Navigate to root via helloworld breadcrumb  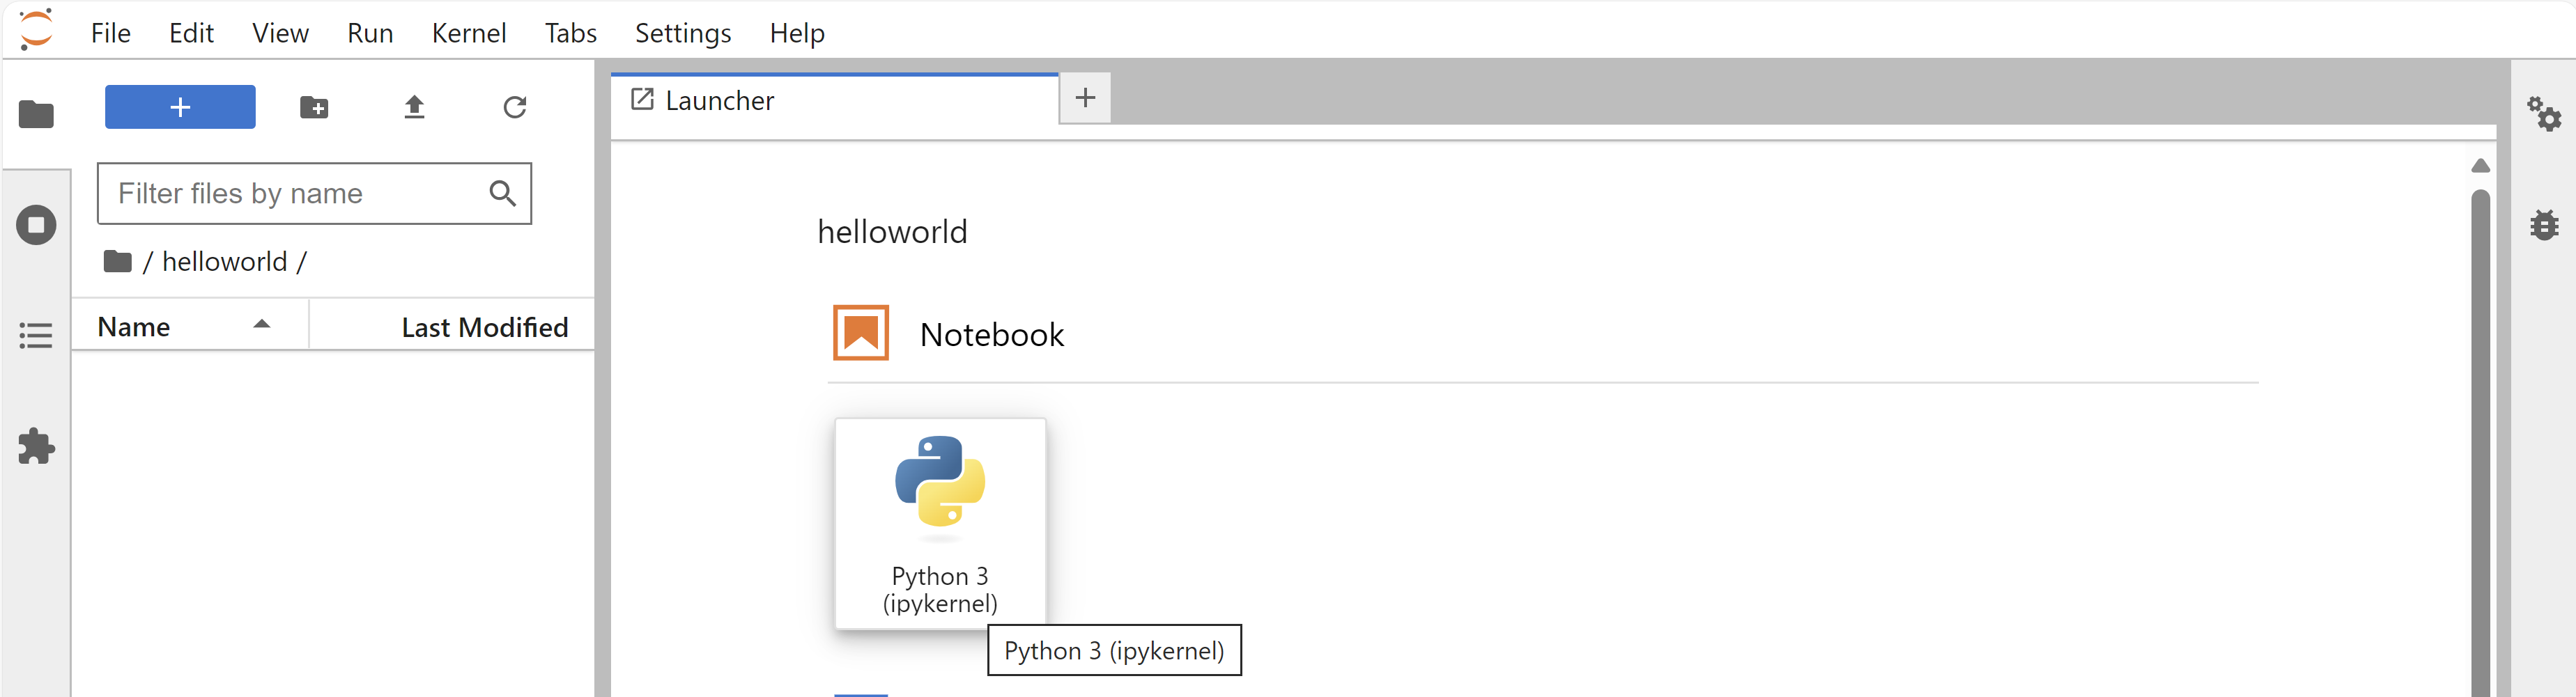229,261
